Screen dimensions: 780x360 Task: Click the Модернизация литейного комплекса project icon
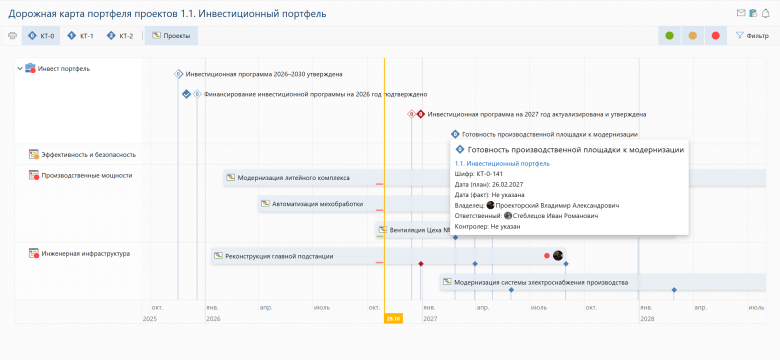click(x=230, y=178)
